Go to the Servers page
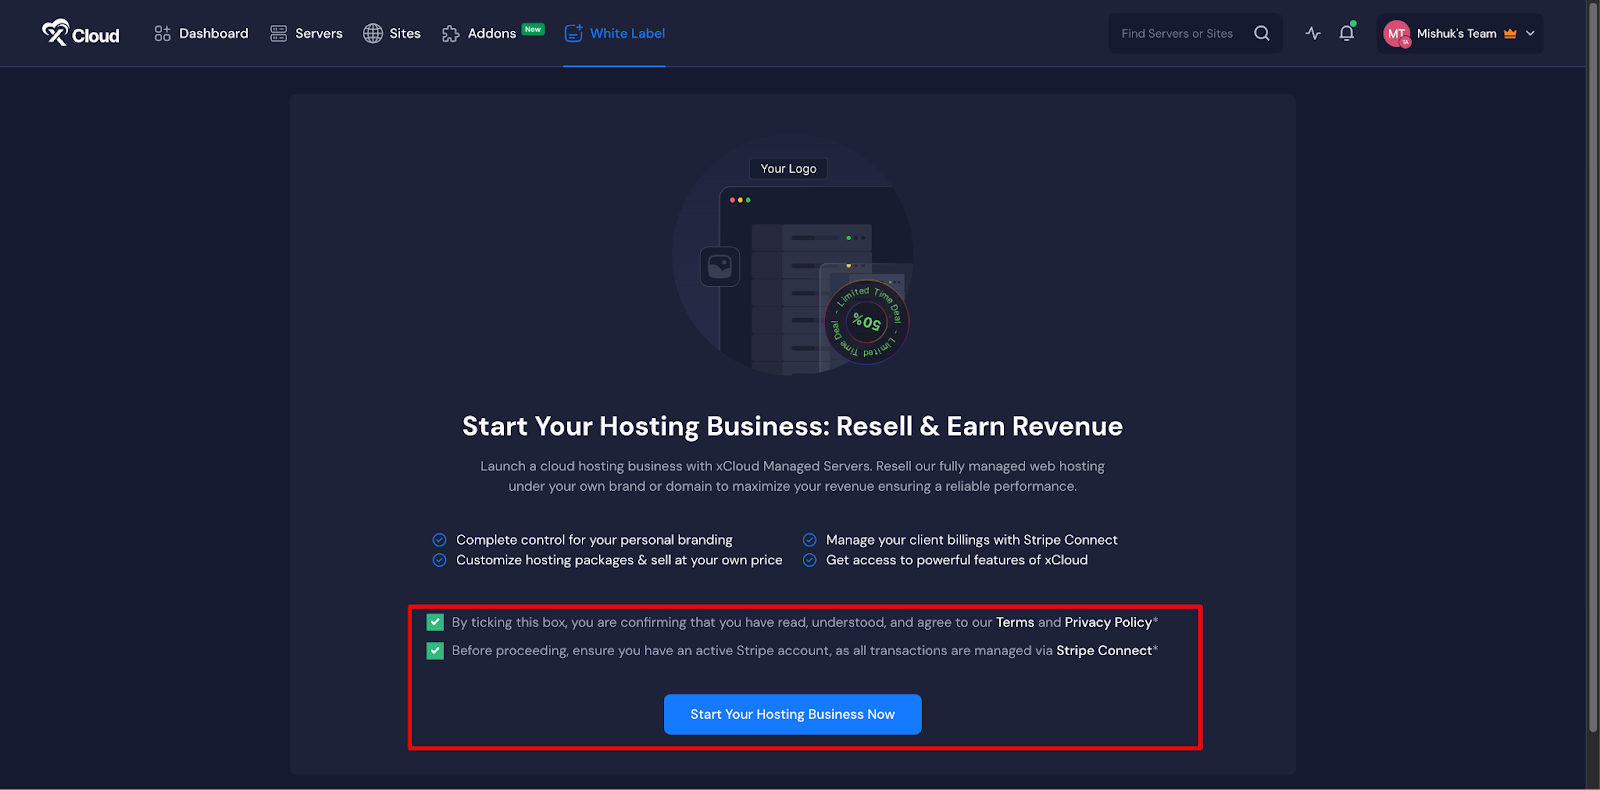Screen dimensions: 1600x790 point(306,33)
